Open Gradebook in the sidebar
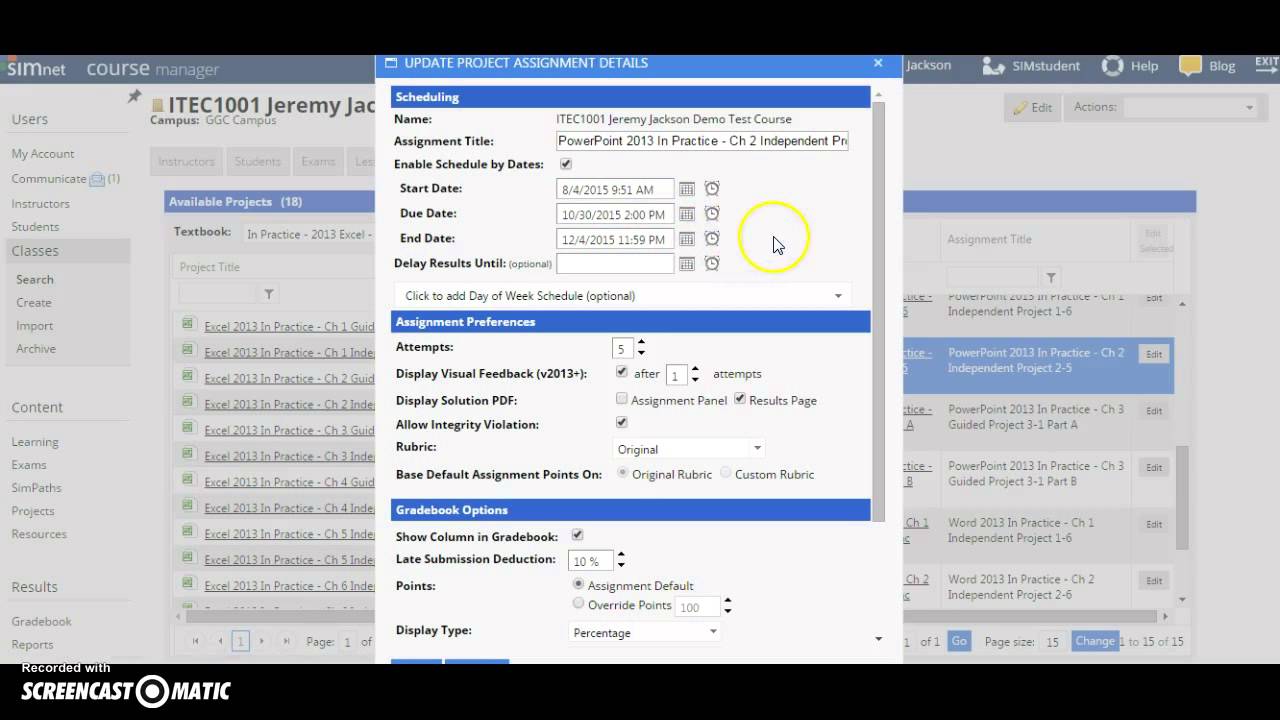 click(x=41, y=621)
